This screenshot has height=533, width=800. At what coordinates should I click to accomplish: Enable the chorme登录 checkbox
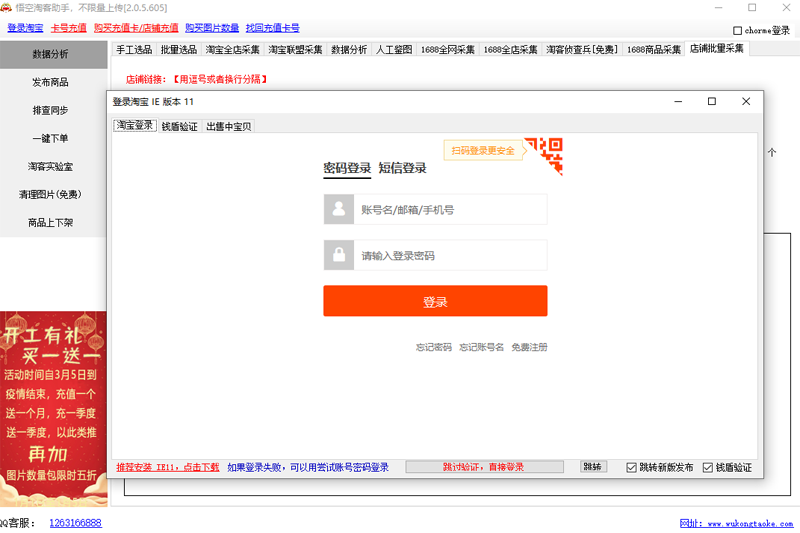[738, 31]
